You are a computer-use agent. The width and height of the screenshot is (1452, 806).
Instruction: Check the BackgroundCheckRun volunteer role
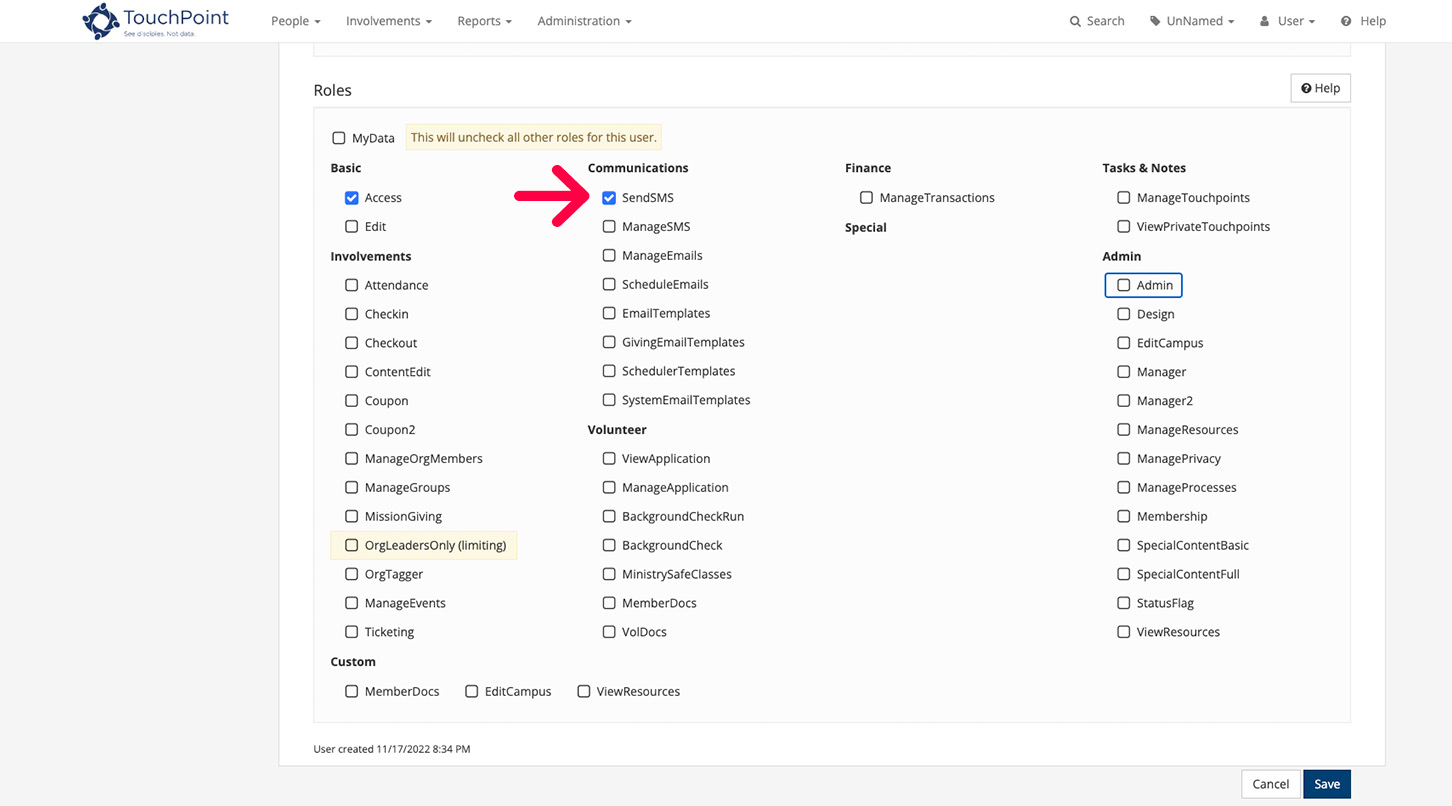pos(609,516)
